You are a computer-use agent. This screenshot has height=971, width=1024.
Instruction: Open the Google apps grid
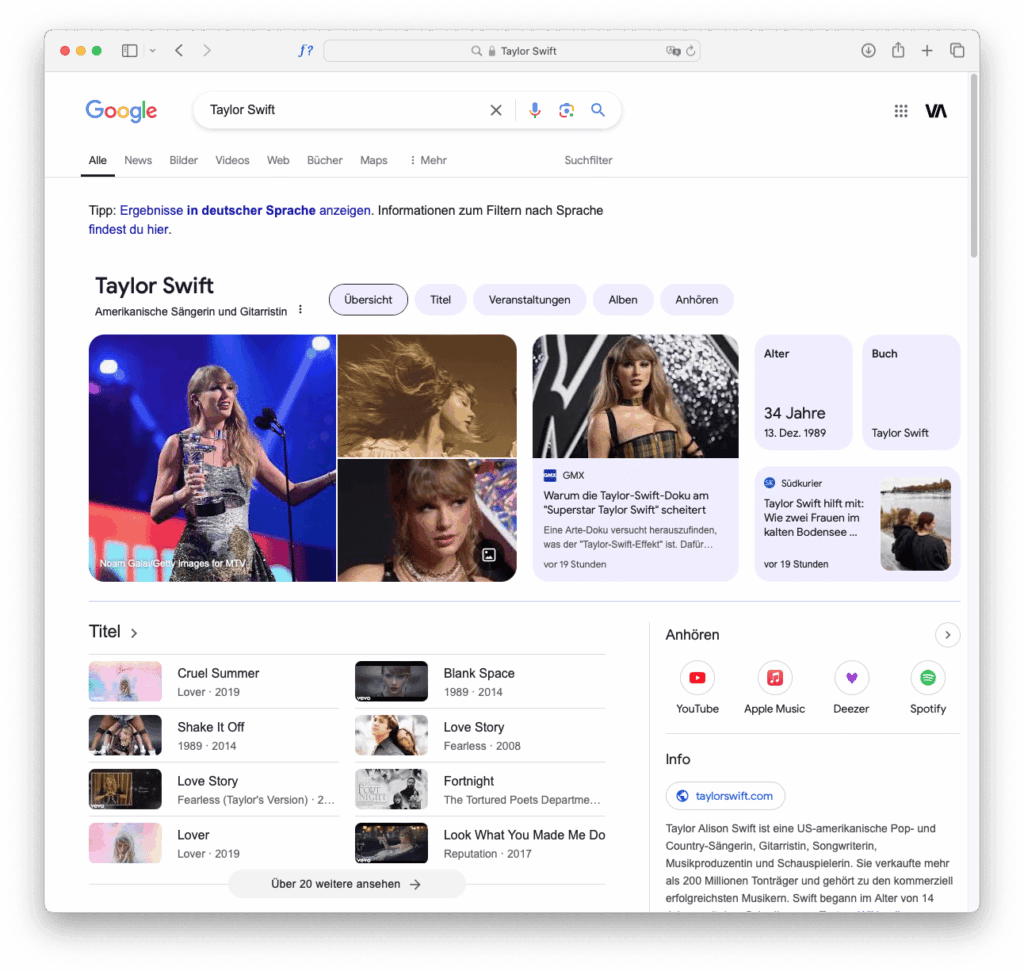(901, 111)
